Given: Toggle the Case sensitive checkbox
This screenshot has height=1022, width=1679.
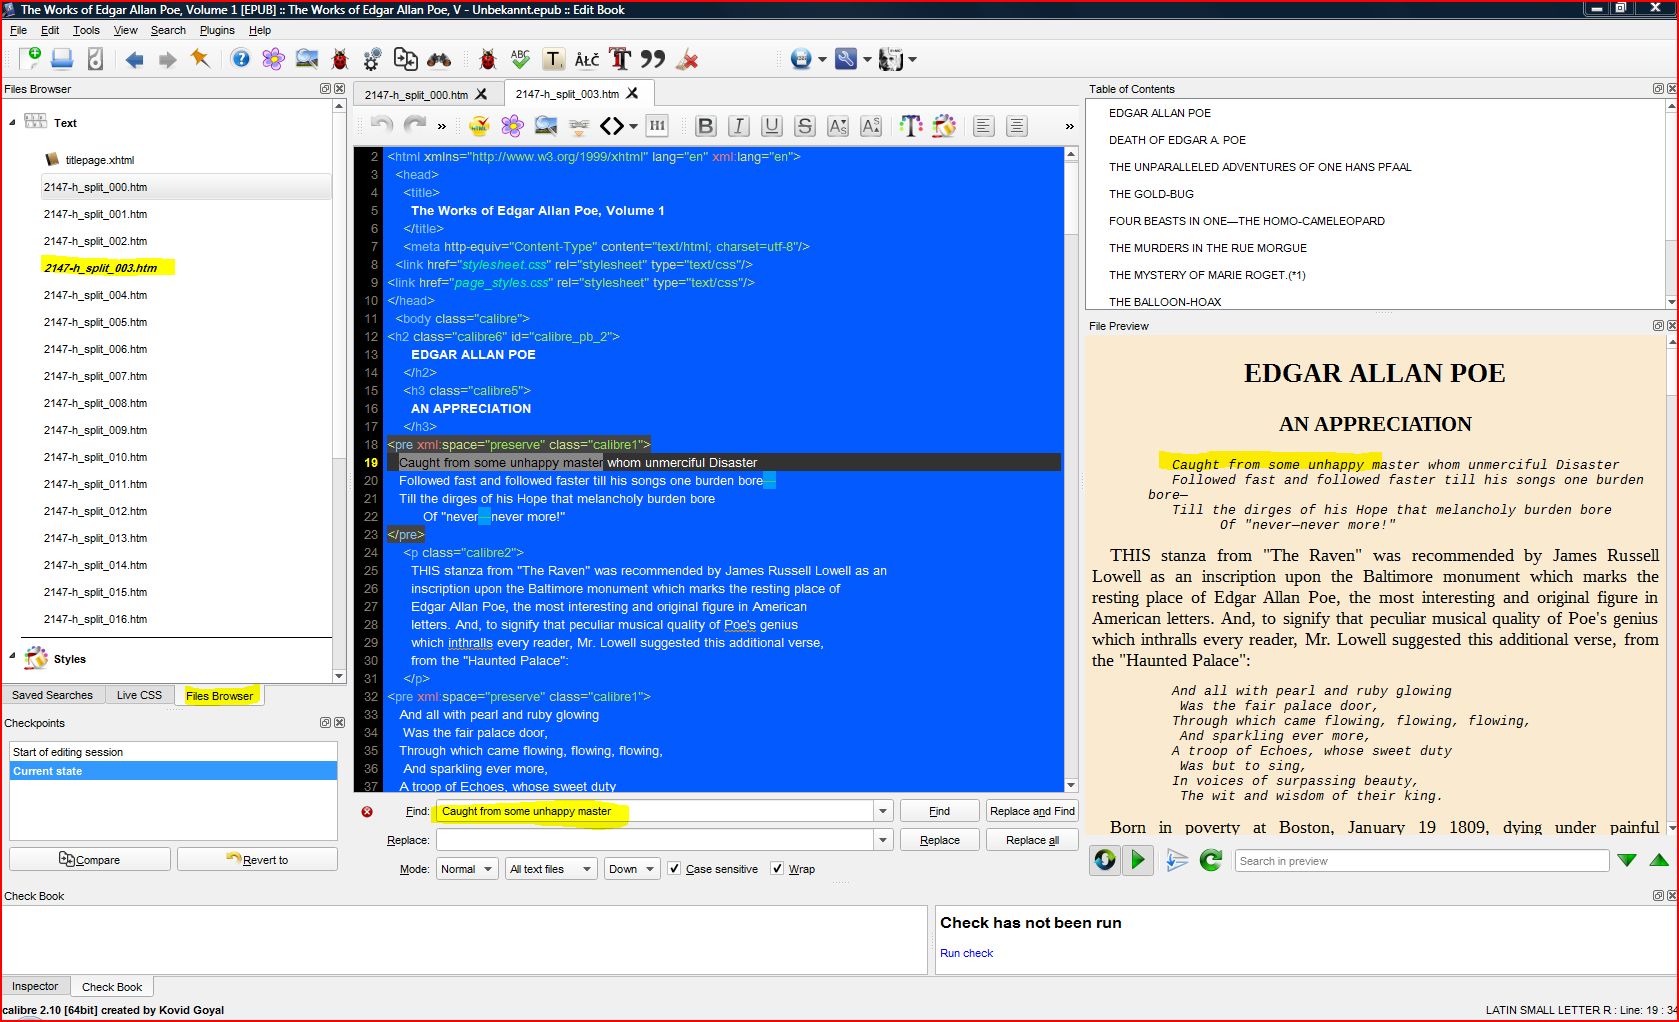Looking at the screenshot, I should pyautogui.click(x=675, y=869).
